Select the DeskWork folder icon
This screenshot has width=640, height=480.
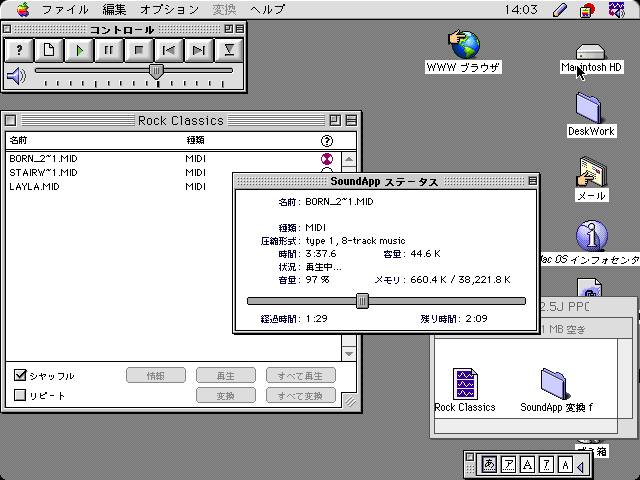pos(589,108)
